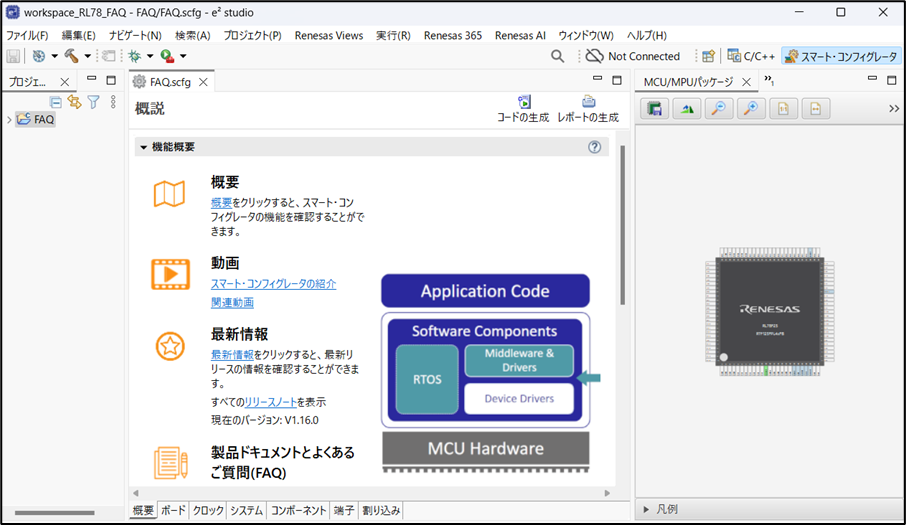This screenshot has width=906, height=525.
Task: Open the ヘルプ(H) menu
Action: click(647, 35)
